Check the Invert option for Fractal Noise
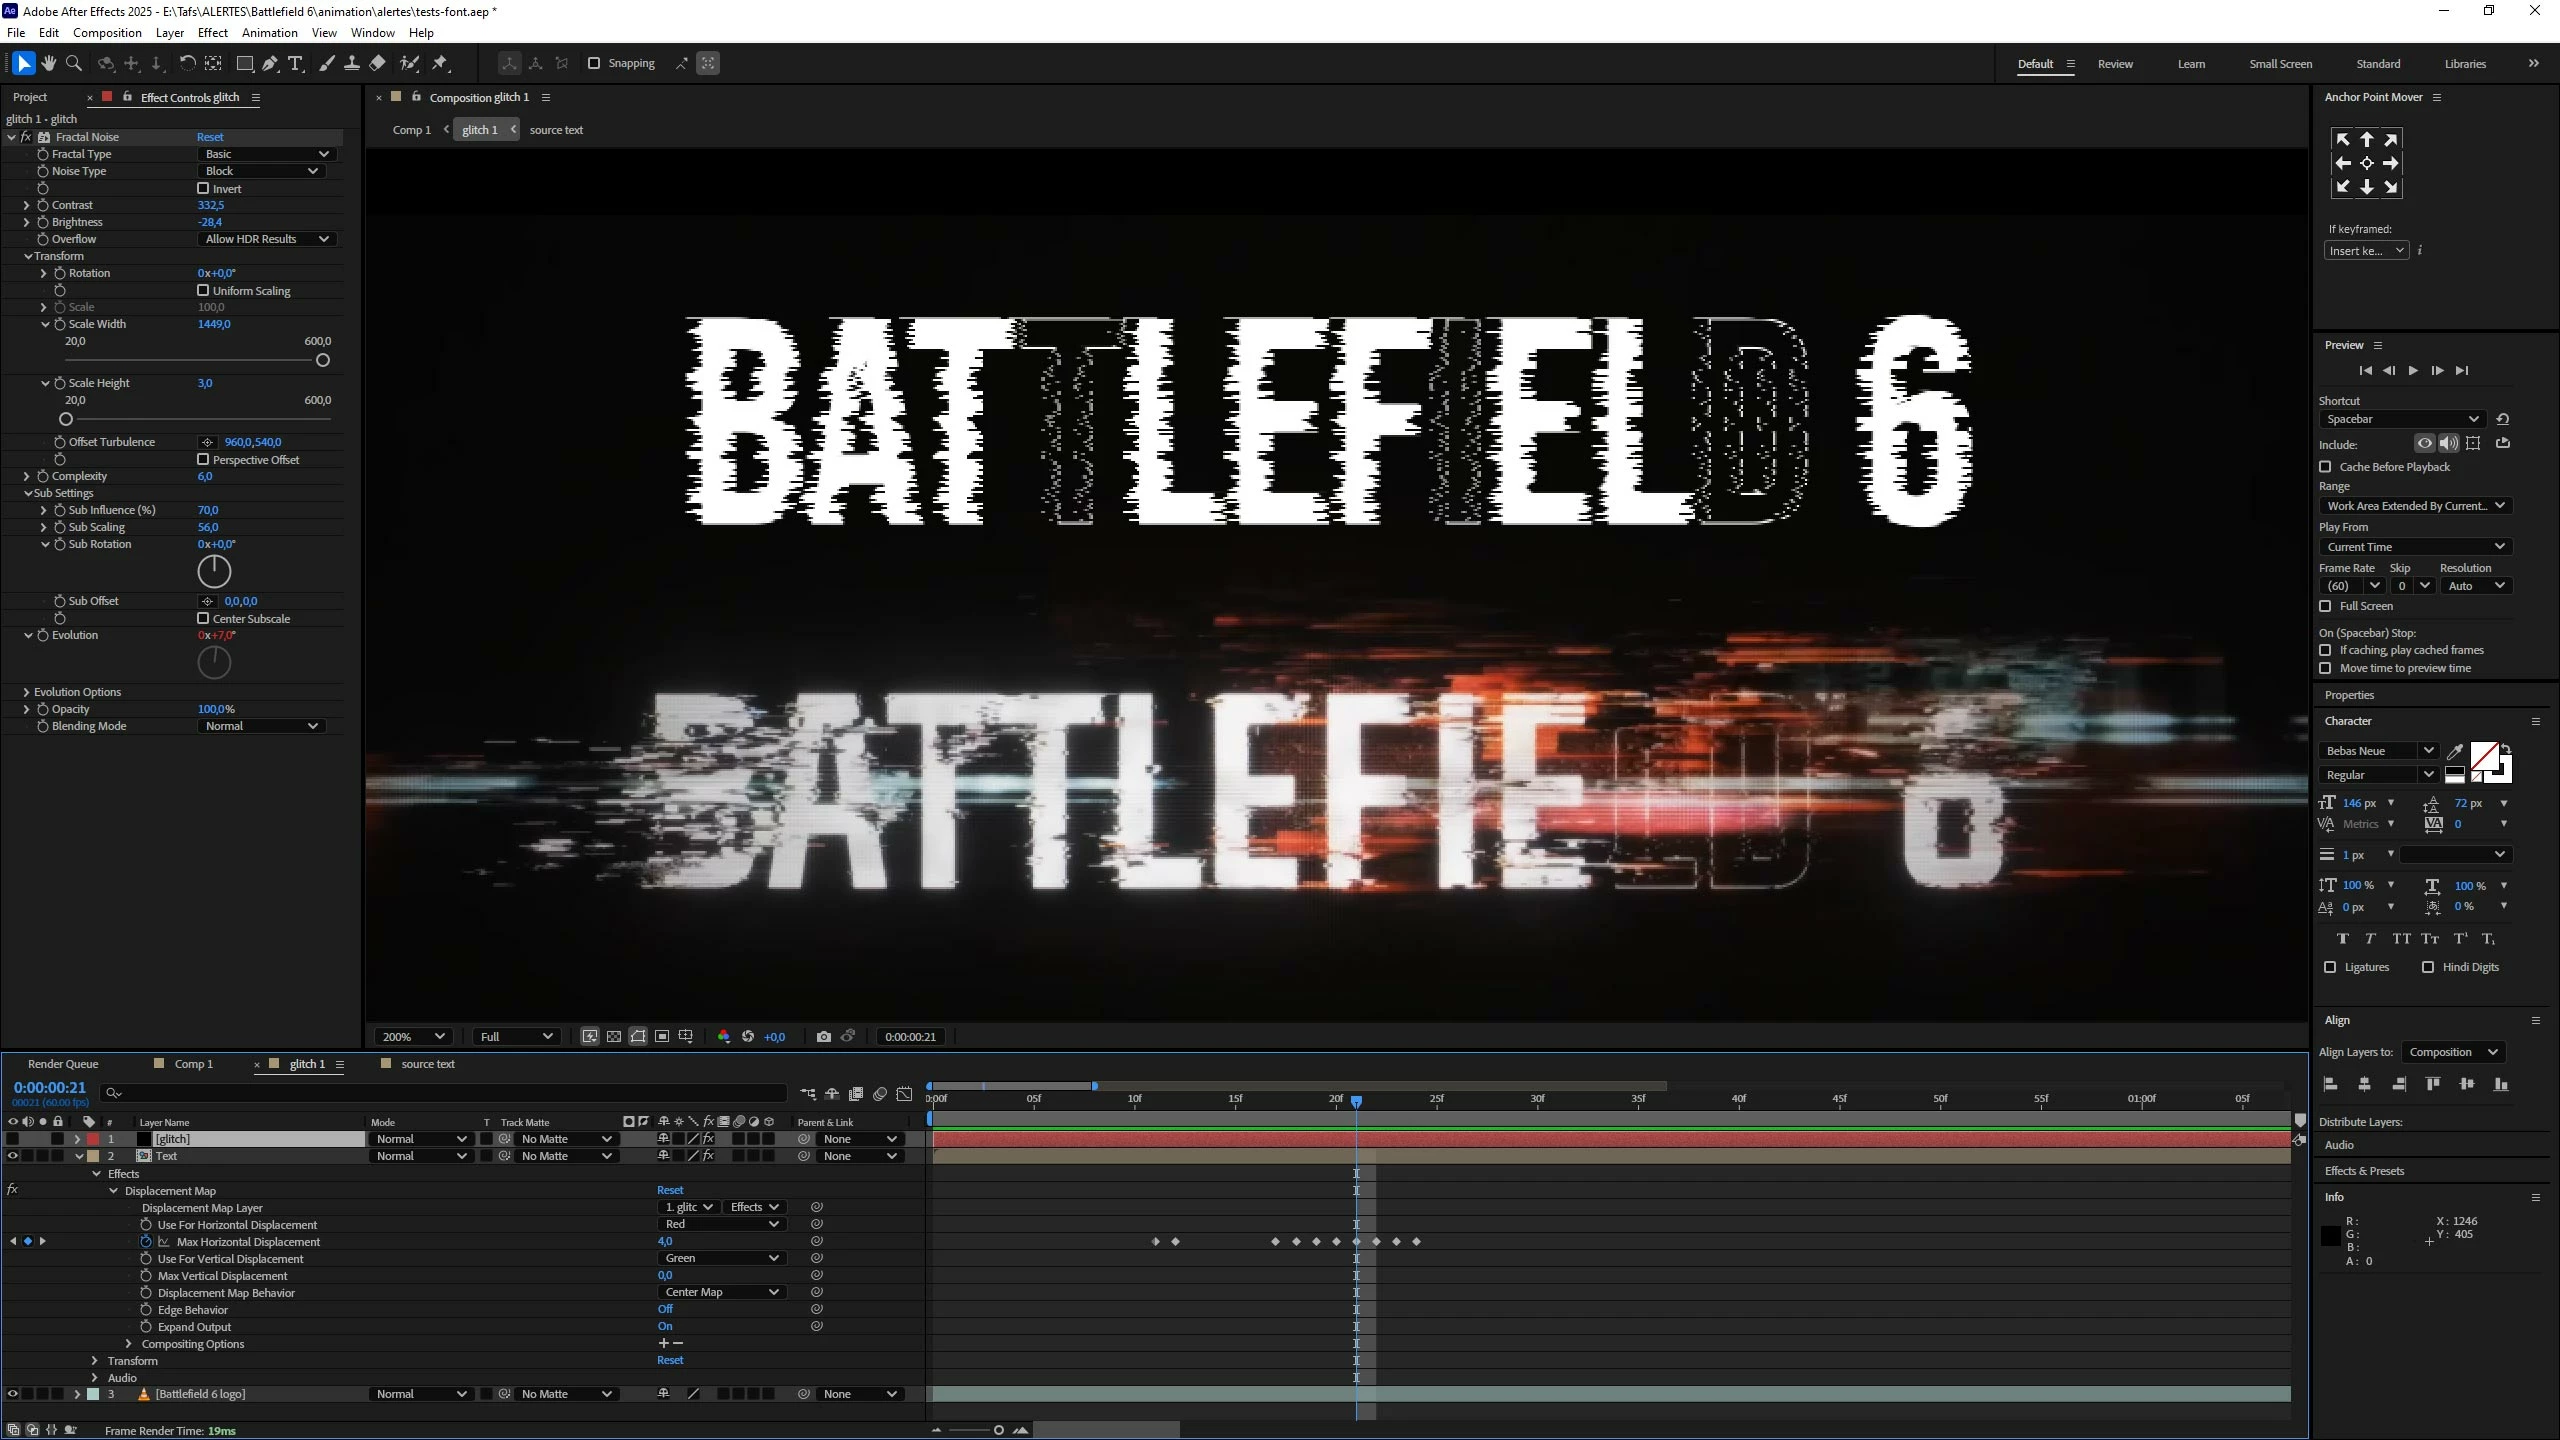2560x1440 pixels. coord(203,188)
